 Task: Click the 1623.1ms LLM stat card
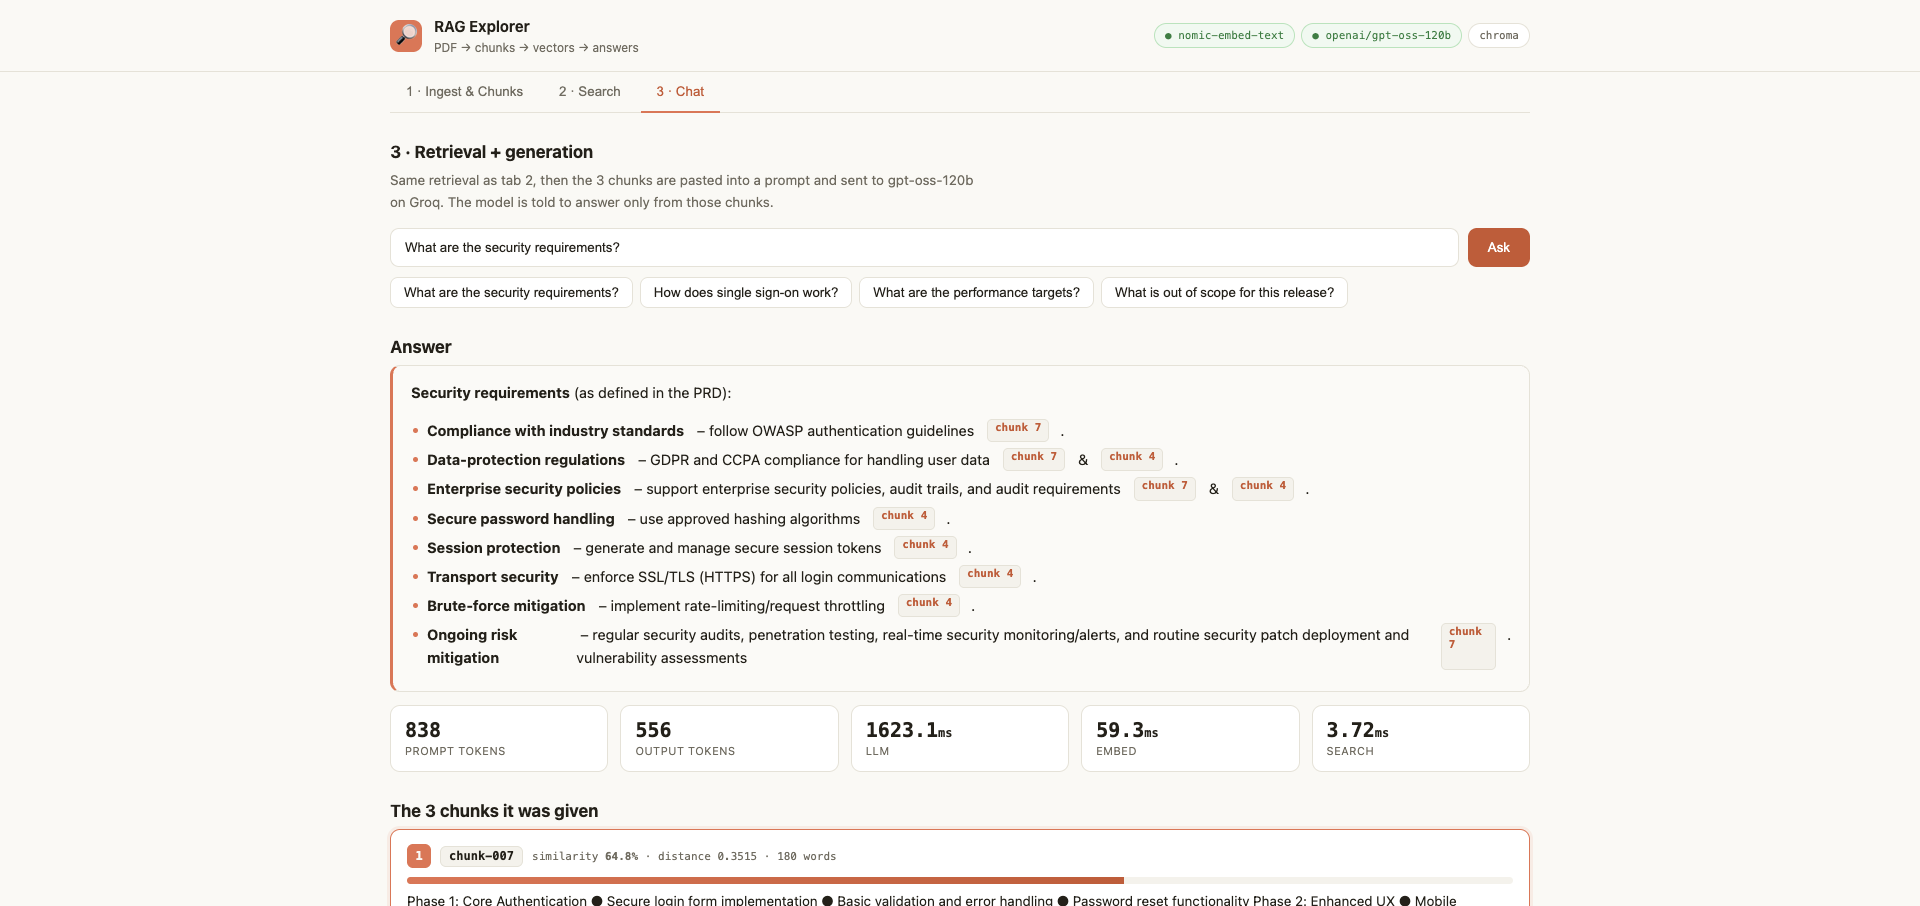click(960, 738)
